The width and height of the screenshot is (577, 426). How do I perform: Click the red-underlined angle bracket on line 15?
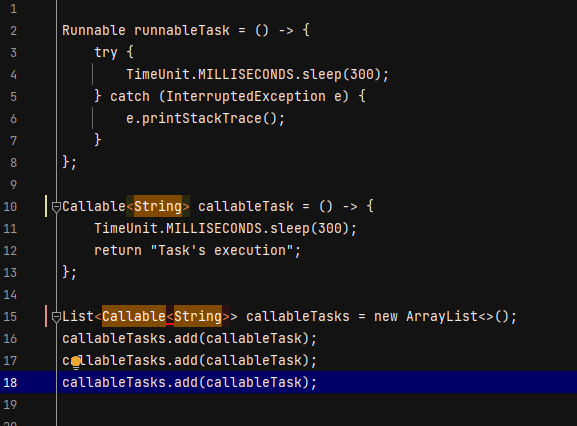coord(170,317)
